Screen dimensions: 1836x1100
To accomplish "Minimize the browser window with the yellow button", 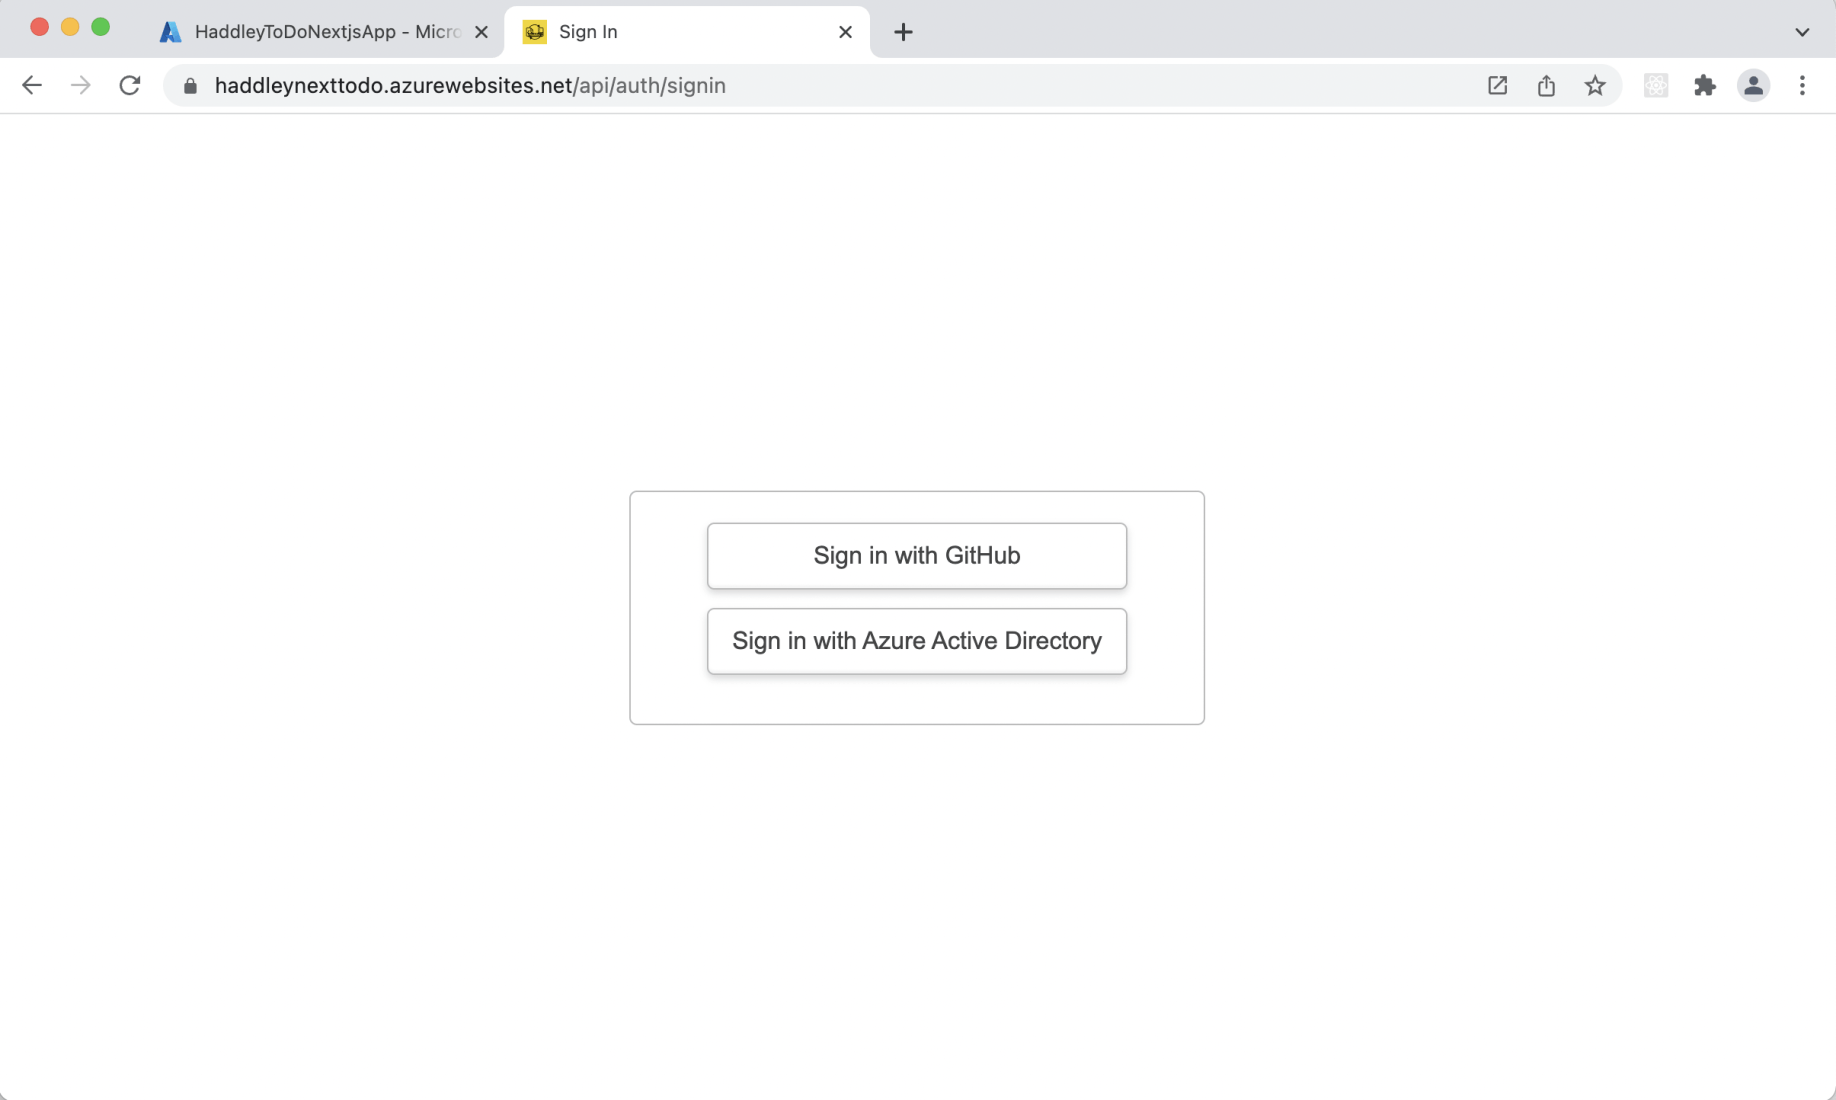I will 70,27.
